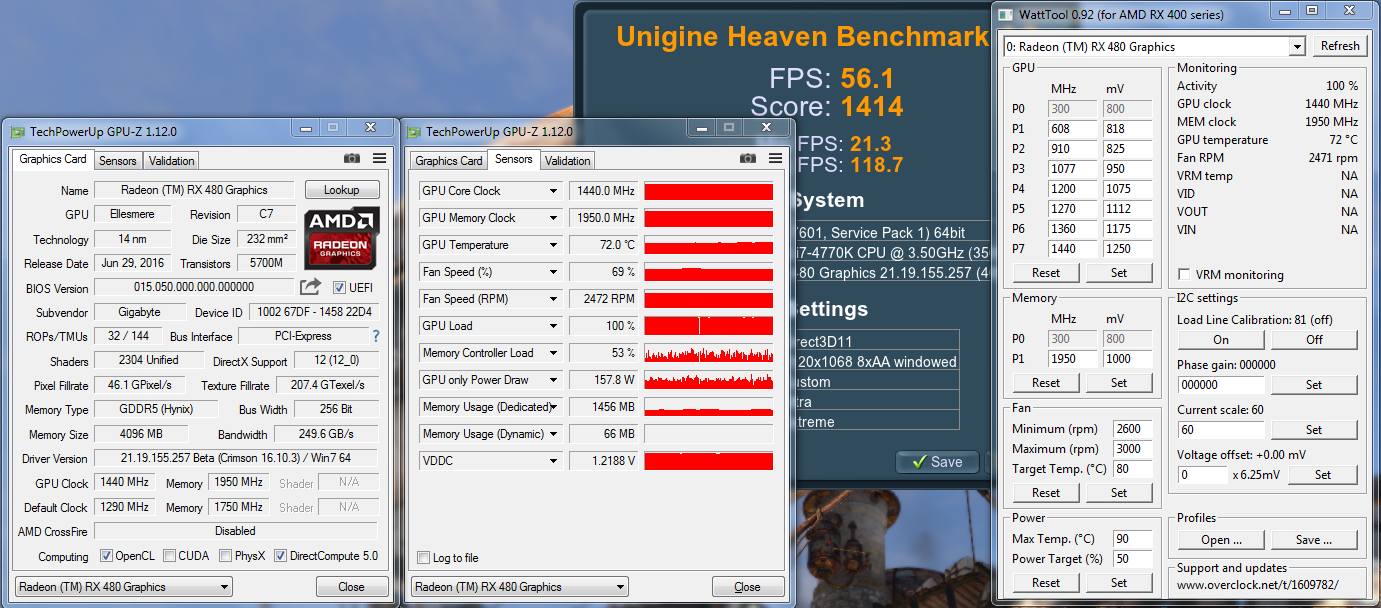The height and width of the screenshot is (608, 1381).
Task: Open GPU selector dropdown in Sensors window
Action: tap(519, 587)
